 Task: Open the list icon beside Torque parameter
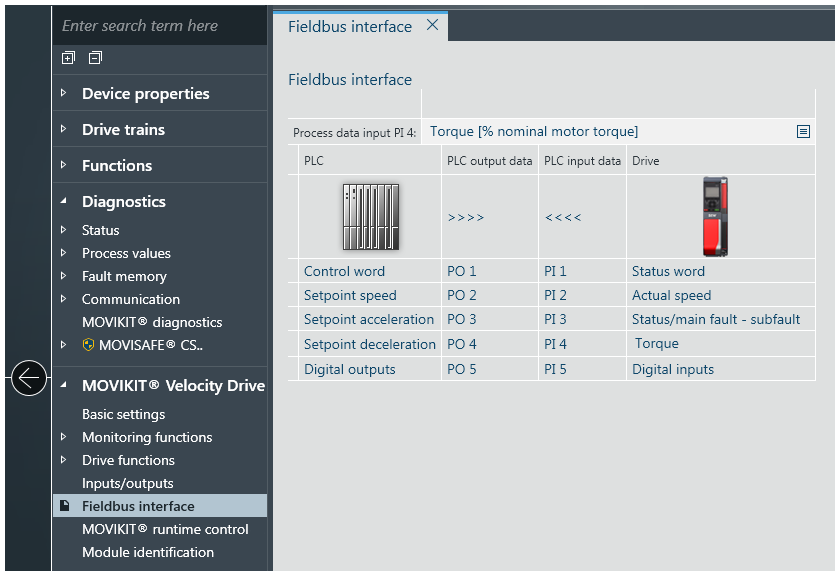click(x=802, y=132)
